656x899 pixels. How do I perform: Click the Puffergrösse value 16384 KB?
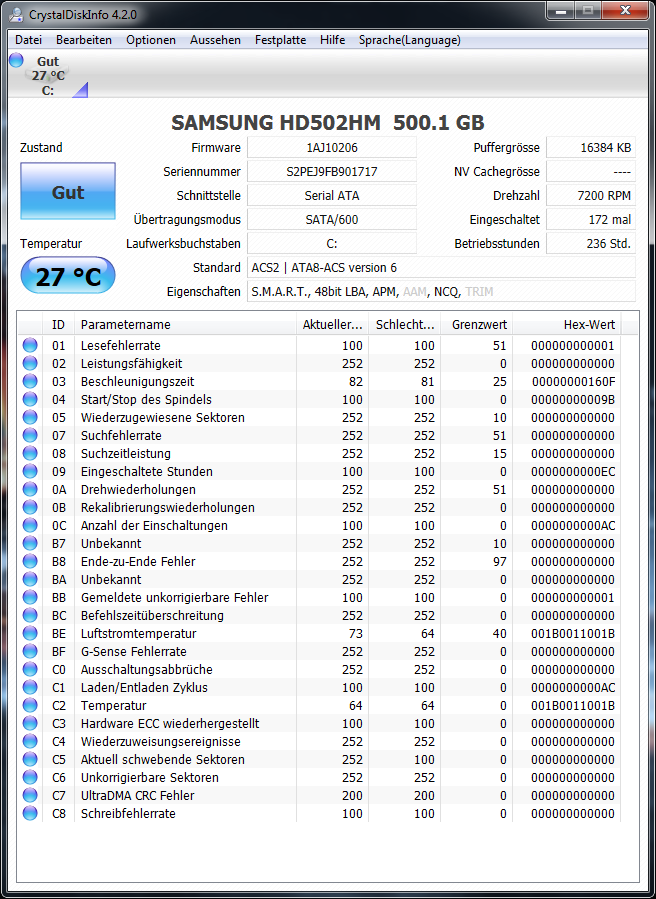point(591,147)
